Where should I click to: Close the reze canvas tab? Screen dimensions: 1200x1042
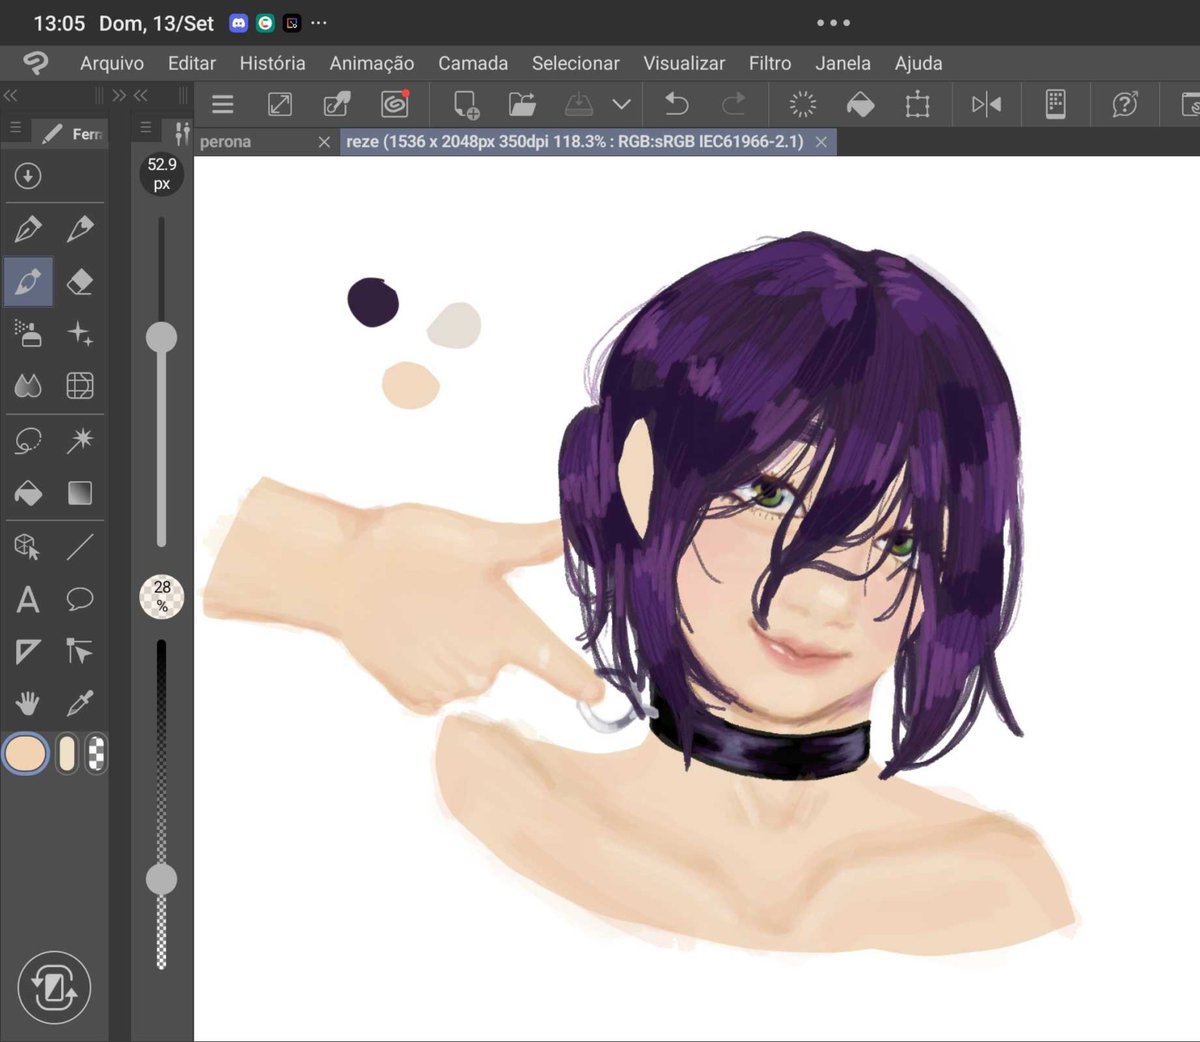(821, 142)
